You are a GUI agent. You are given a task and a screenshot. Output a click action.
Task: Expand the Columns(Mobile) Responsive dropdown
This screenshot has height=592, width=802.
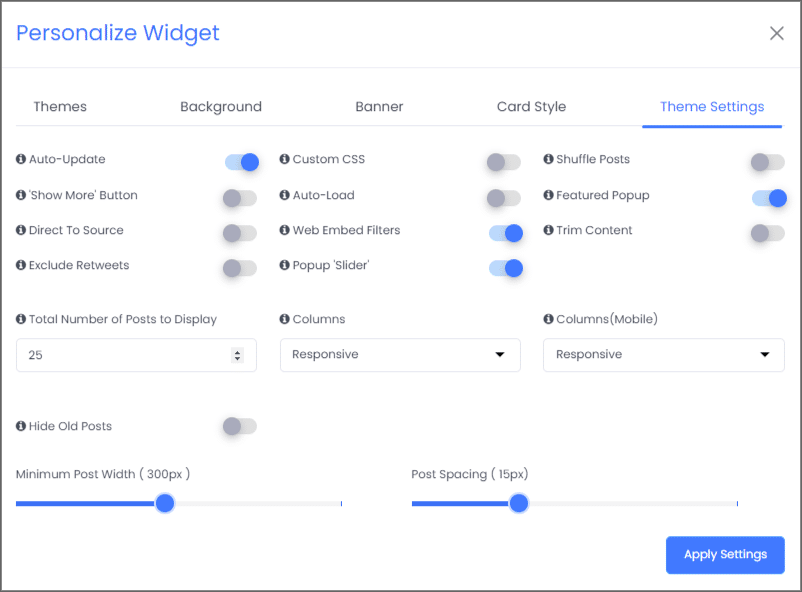663,355
